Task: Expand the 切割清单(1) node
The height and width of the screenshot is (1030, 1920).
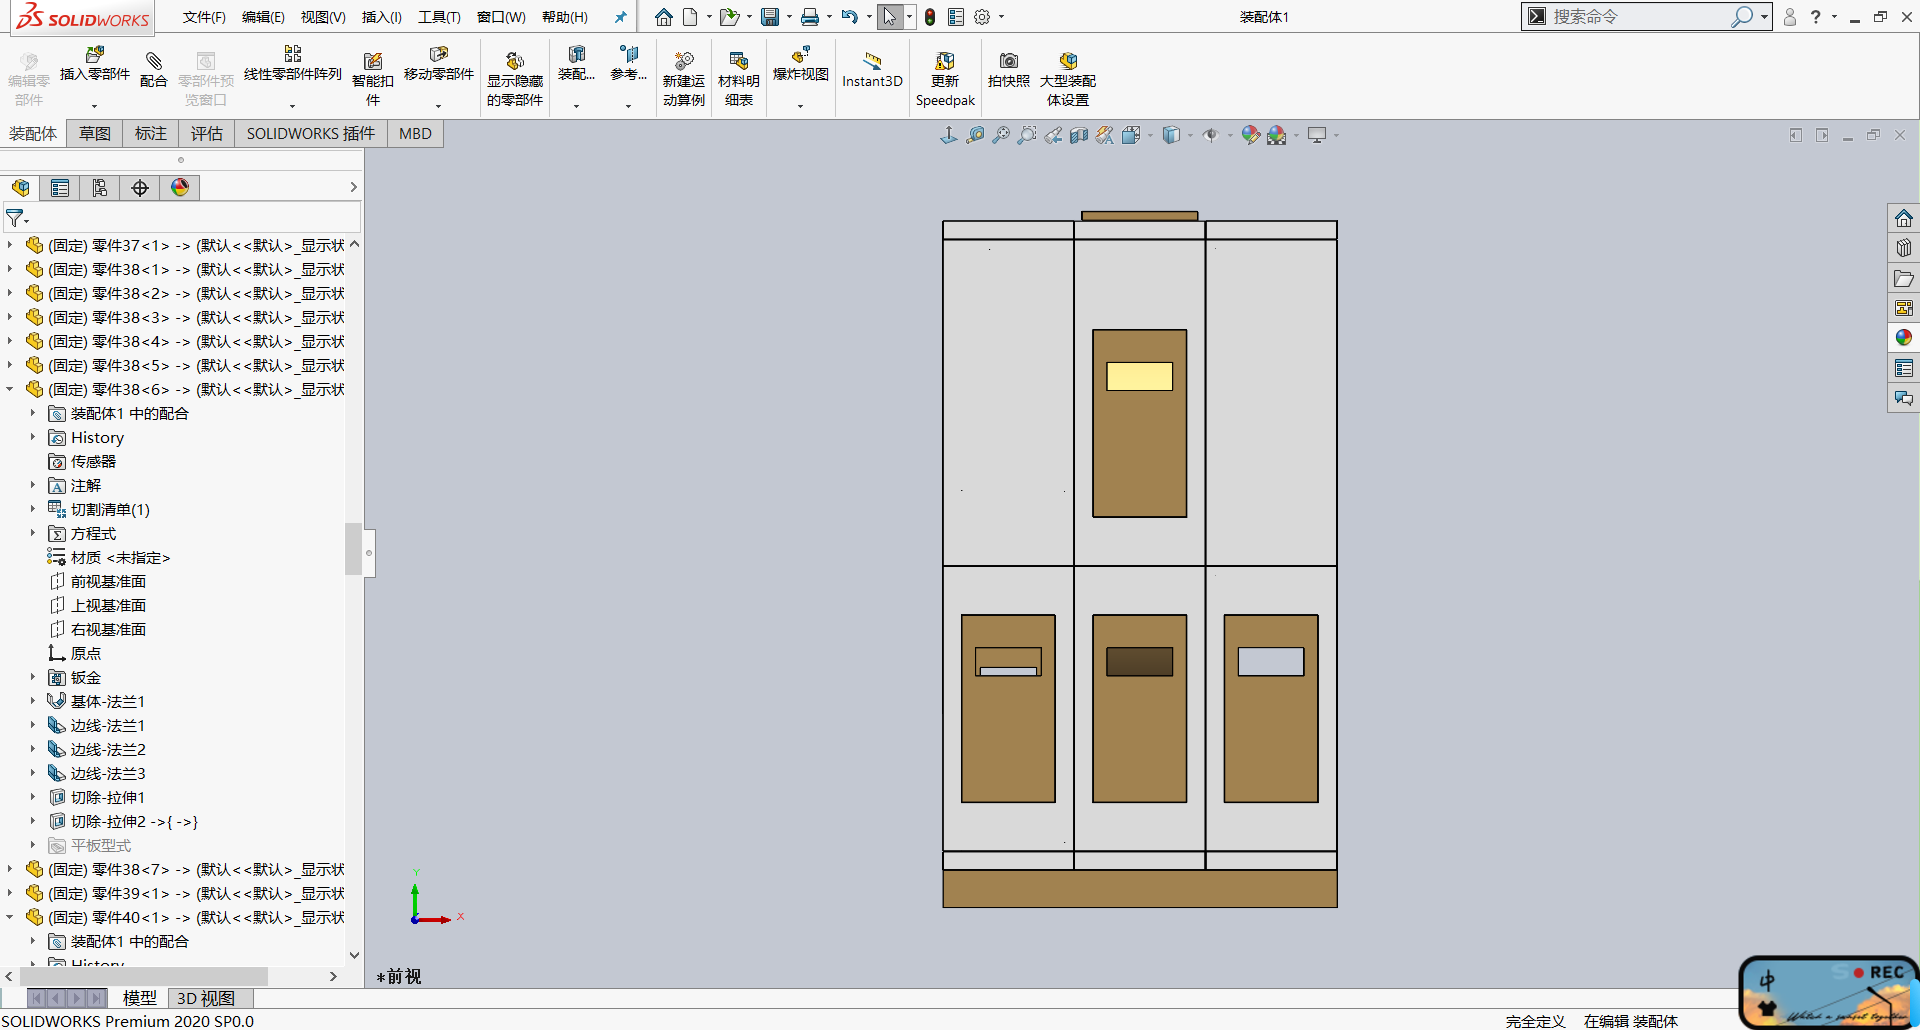Action: [x=32, y=509]
